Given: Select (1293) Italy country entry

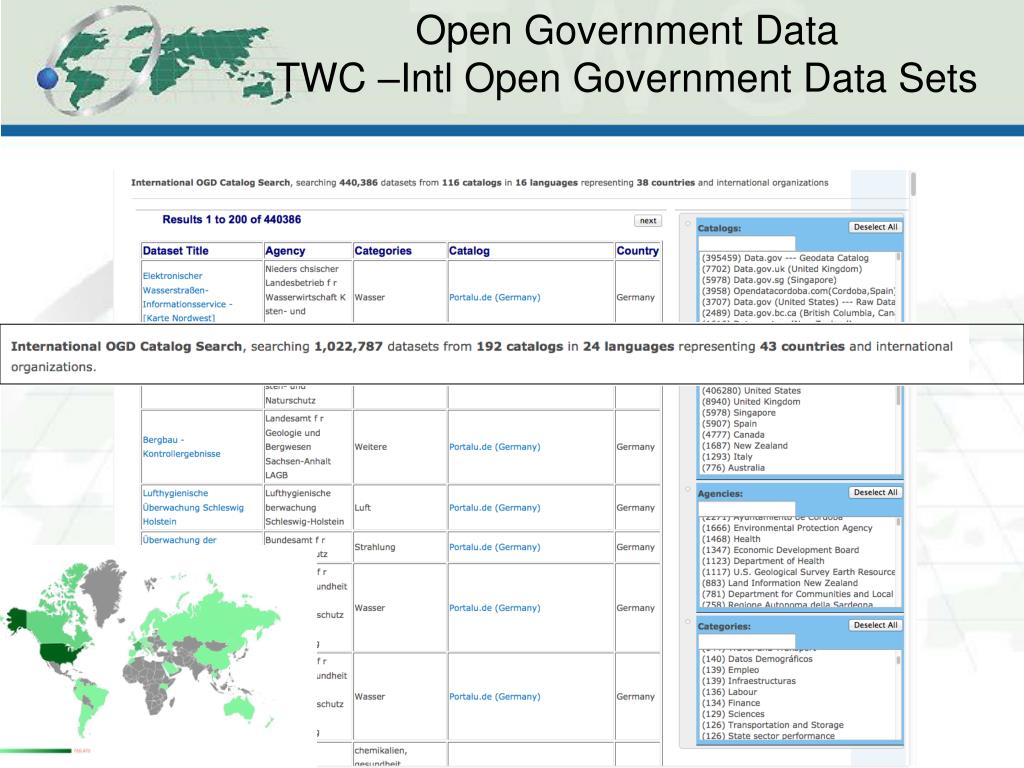Looking at the screenshot, I should point(727,457).
